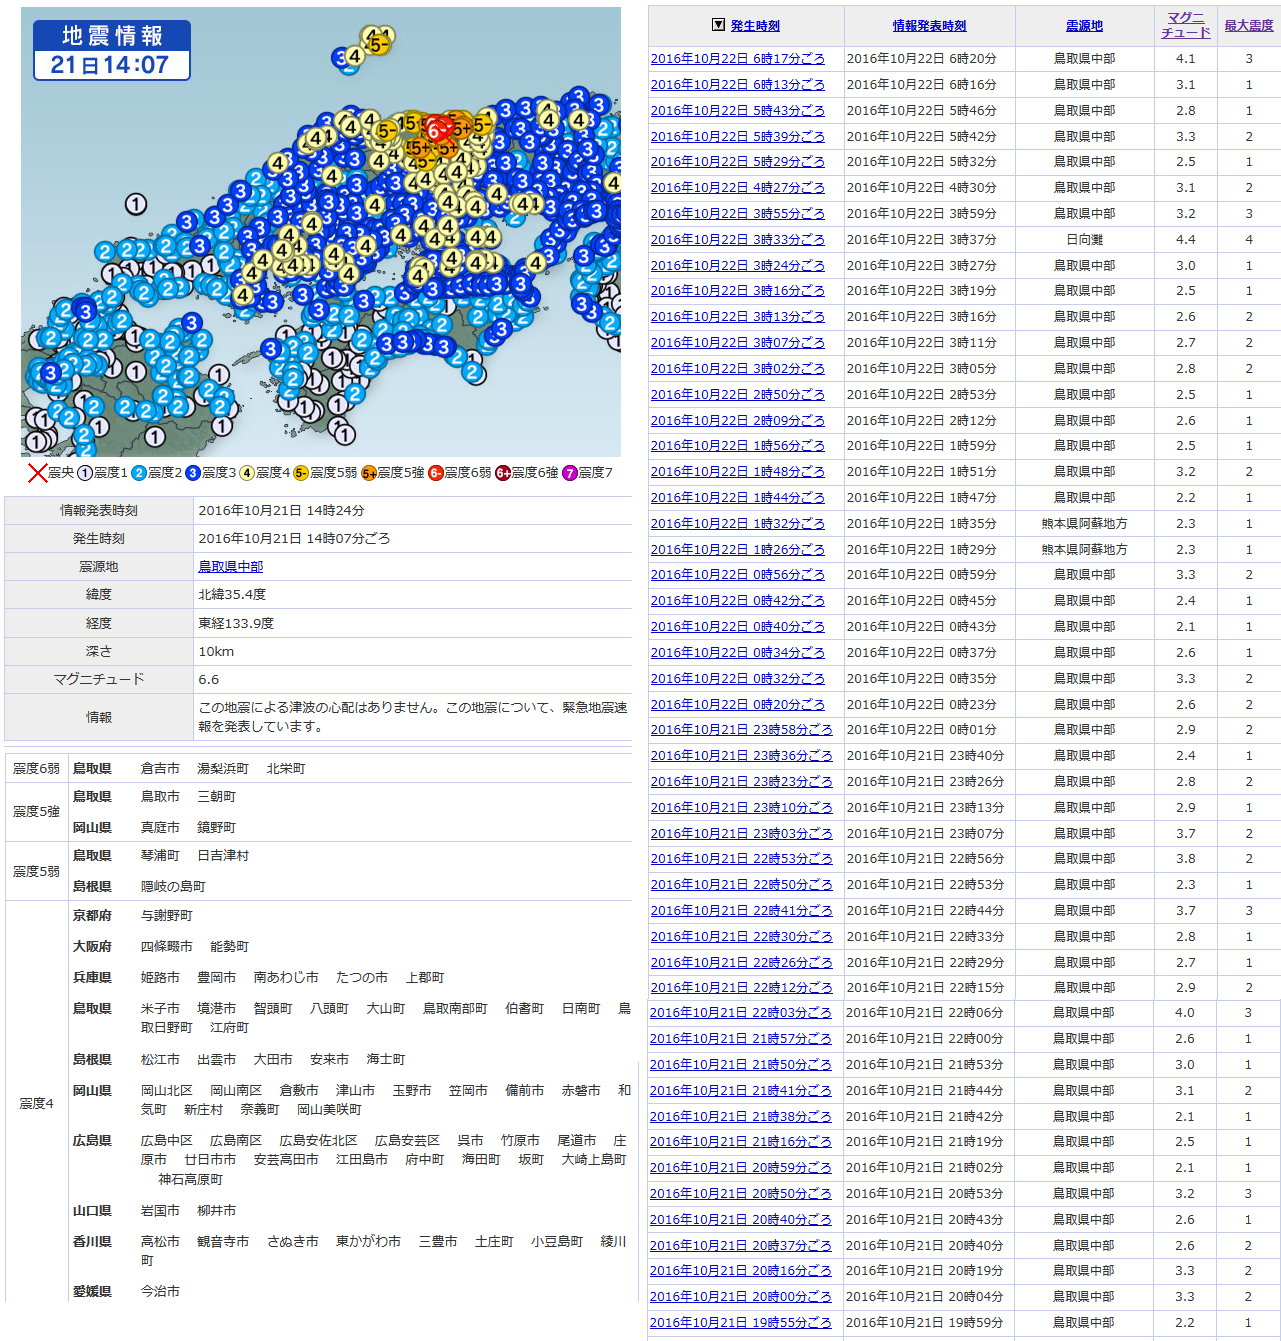Open the 2016年10月21日 23時58分ごろ earthquake entry

(x=741, y=730)
